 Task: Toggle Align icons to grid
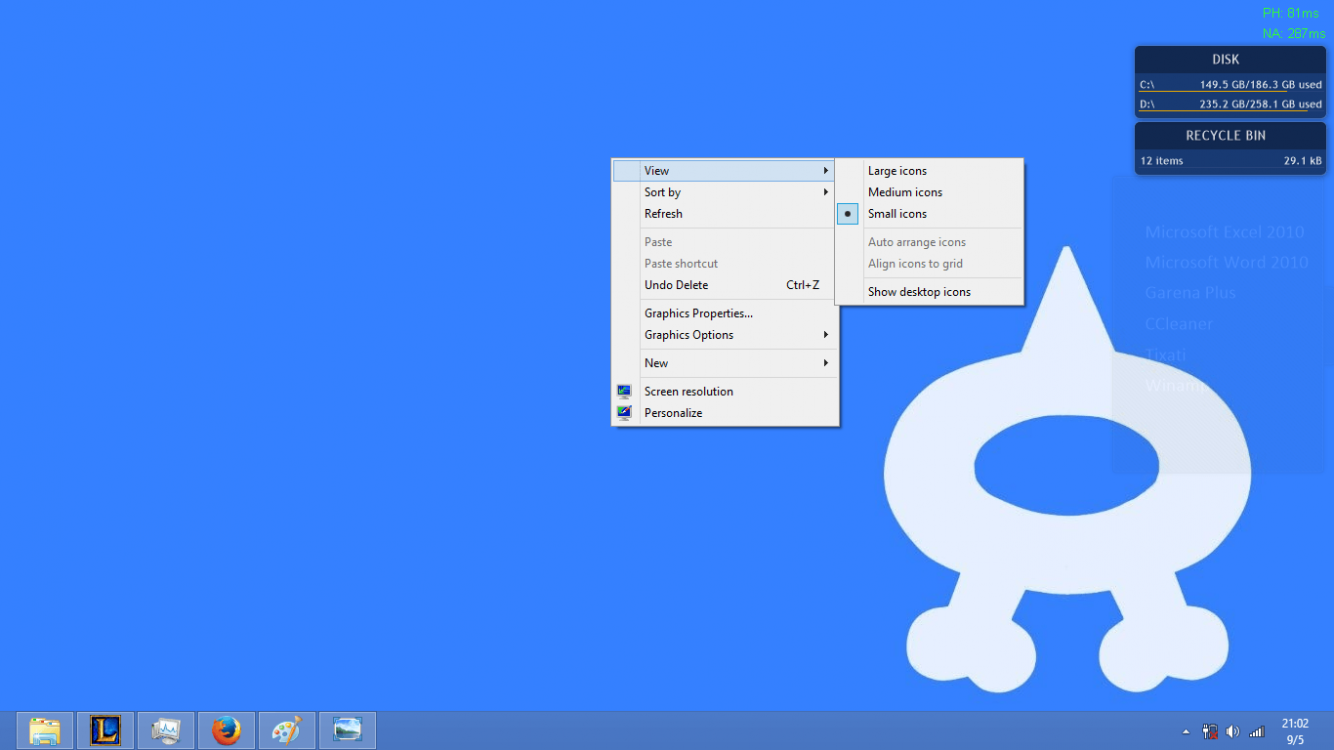click(x=929, y=263)
